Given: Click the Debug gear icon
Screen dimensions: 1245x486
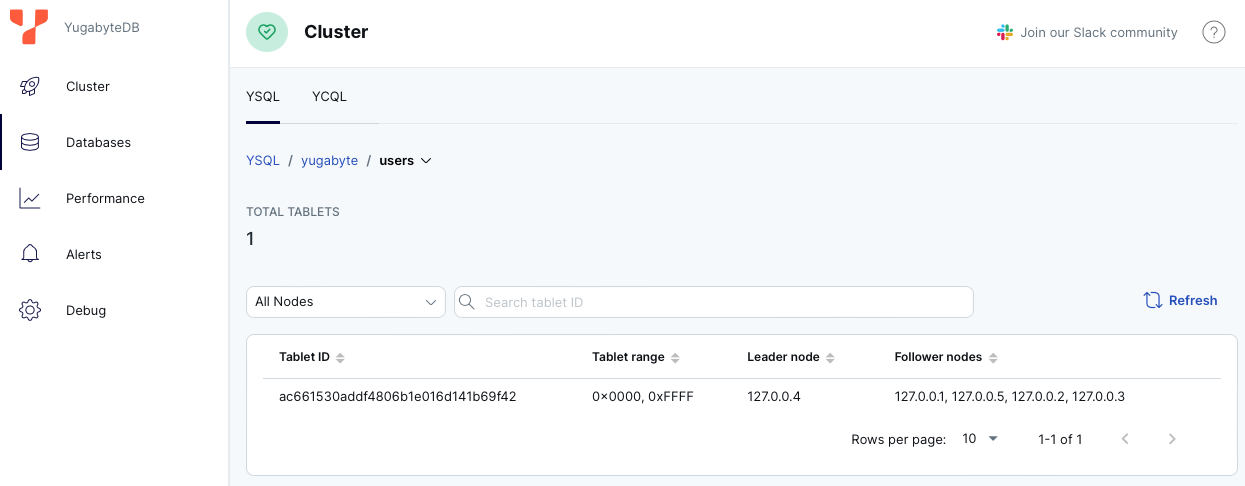Looking at the screenshot, I should 30,311.
